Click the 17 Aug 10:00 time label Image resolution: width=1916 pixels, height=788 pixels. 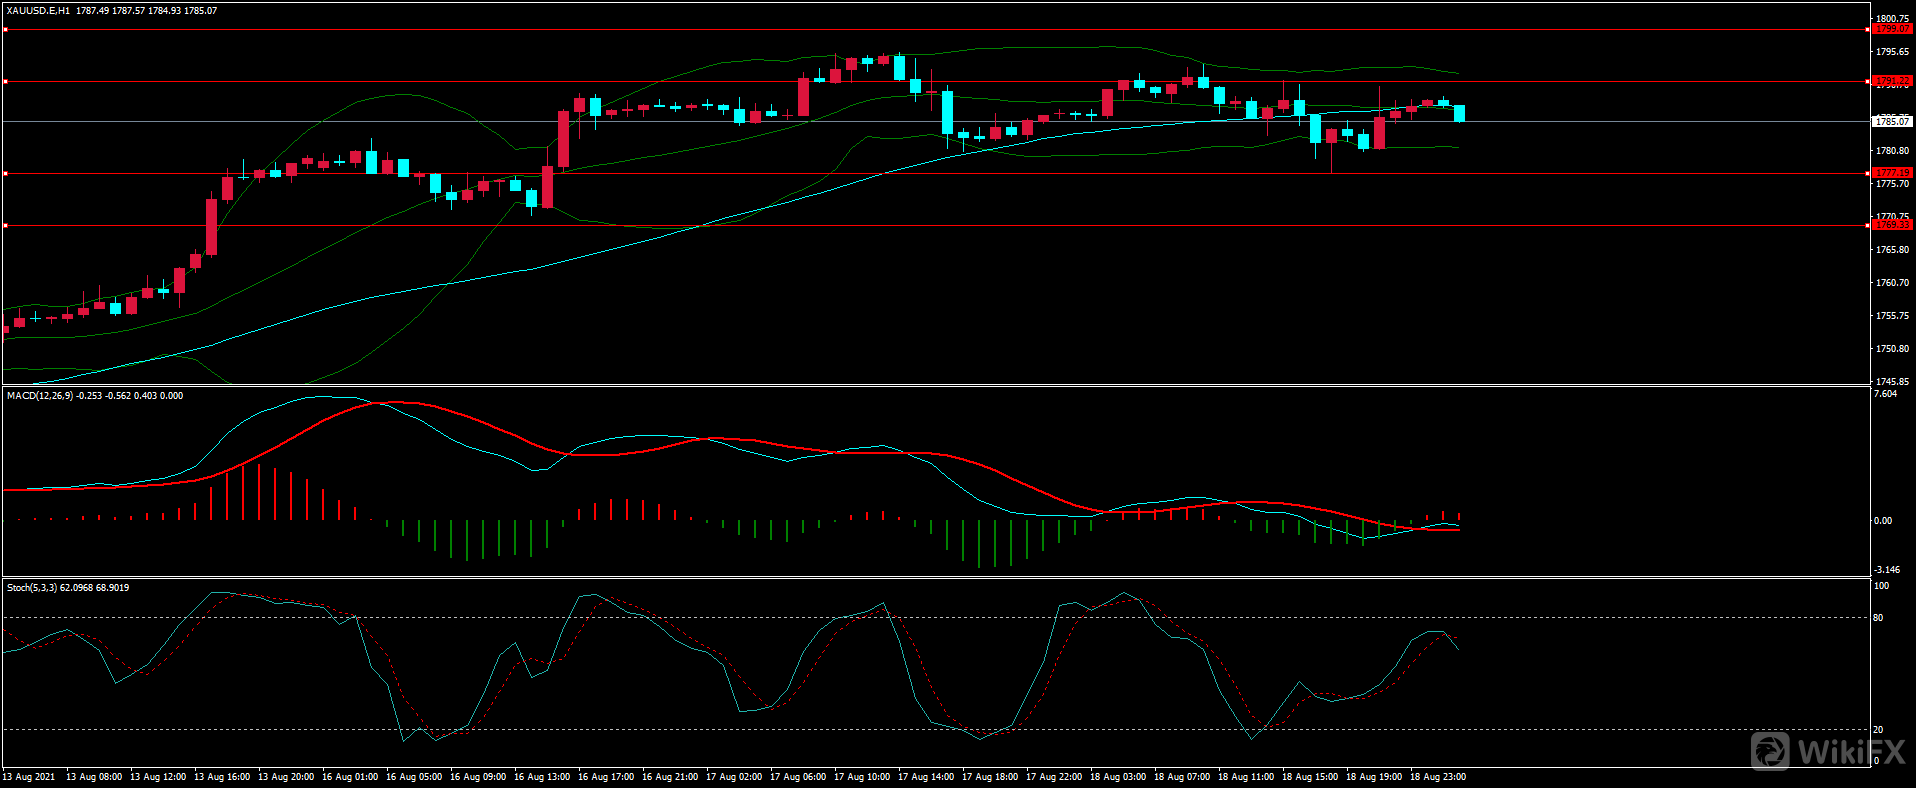click(862, 777)
